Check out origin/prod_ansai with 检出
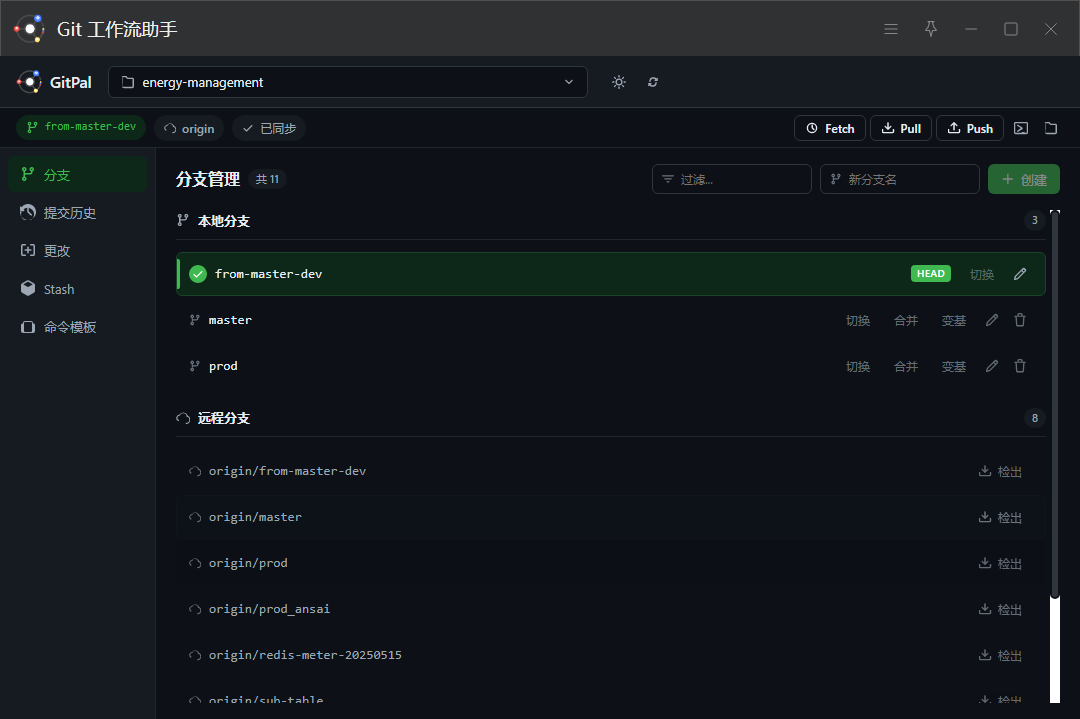1080x719 pixels. click(x=1000, y=610)
